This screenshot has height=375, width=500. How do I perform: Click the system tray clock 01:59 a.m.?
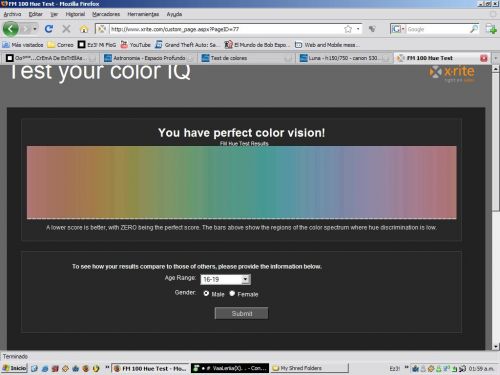(x=481, y=368)
